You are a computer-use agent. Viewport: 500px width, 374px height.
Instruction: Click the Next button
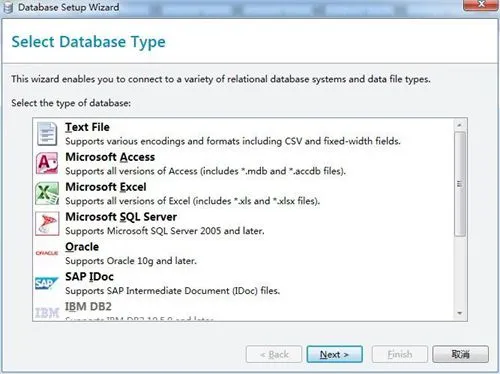click(x=334, y=354)
